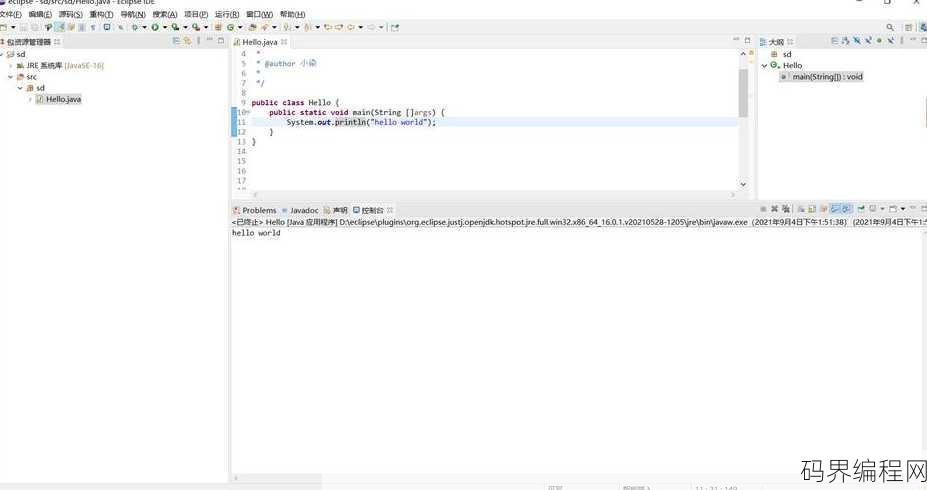Open the 运行(R) menu
The image size is (927, 490).
click(227, 14)
